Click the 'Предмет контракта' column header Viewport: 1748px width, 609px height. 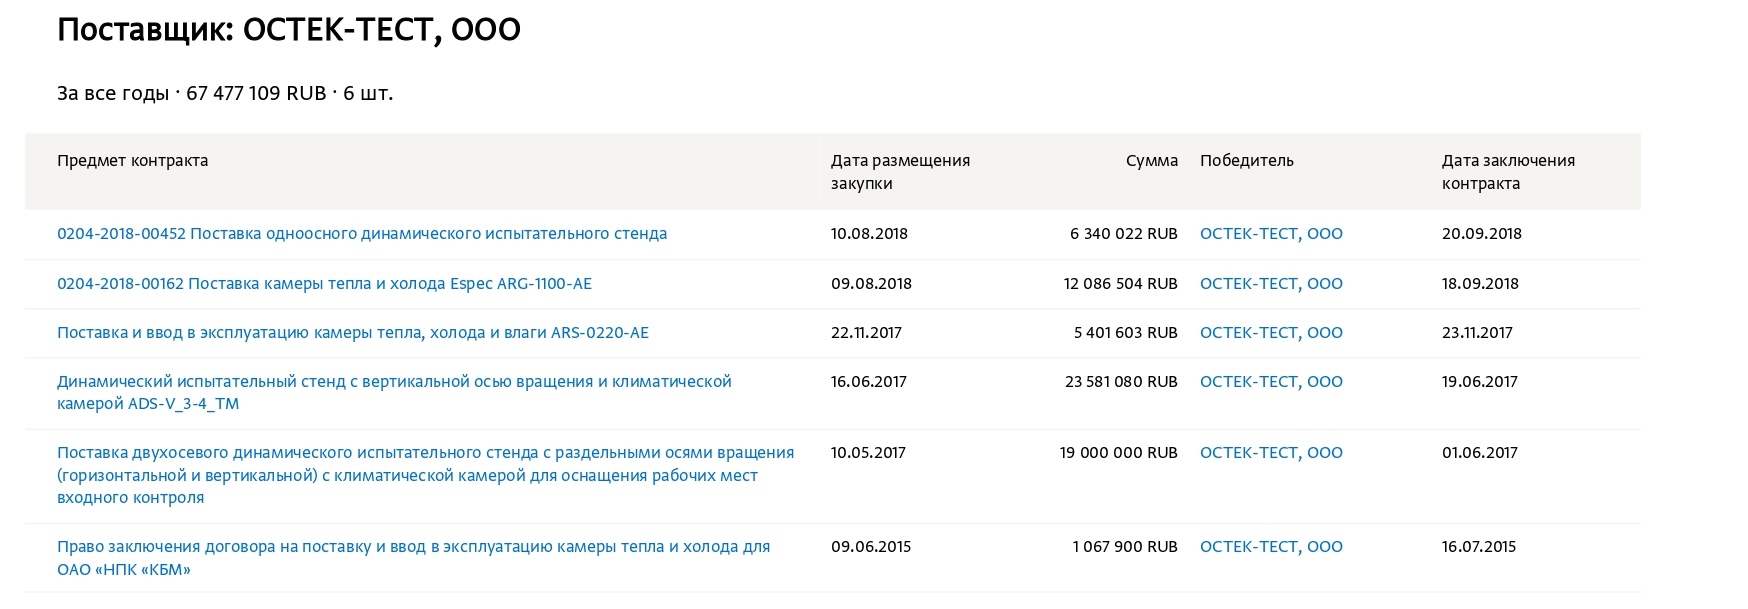point(132,161)
